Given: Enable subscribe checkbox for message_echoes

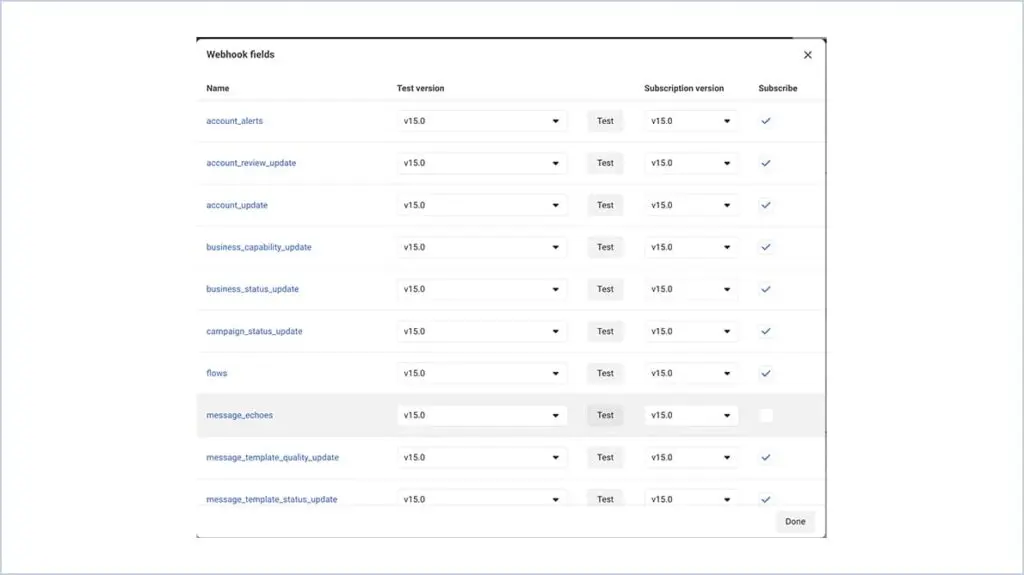Looking at the screenshot, I should [766, 415].
